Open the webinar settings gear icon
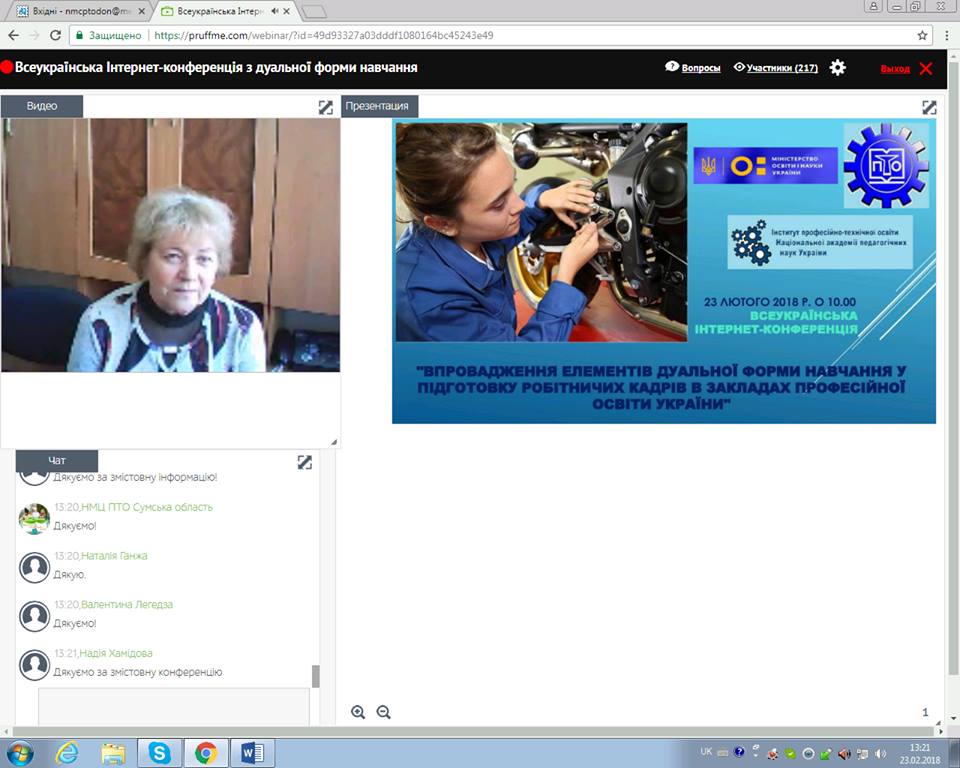The width and height of the screenshot is (960, 768). tap(838, 68)
